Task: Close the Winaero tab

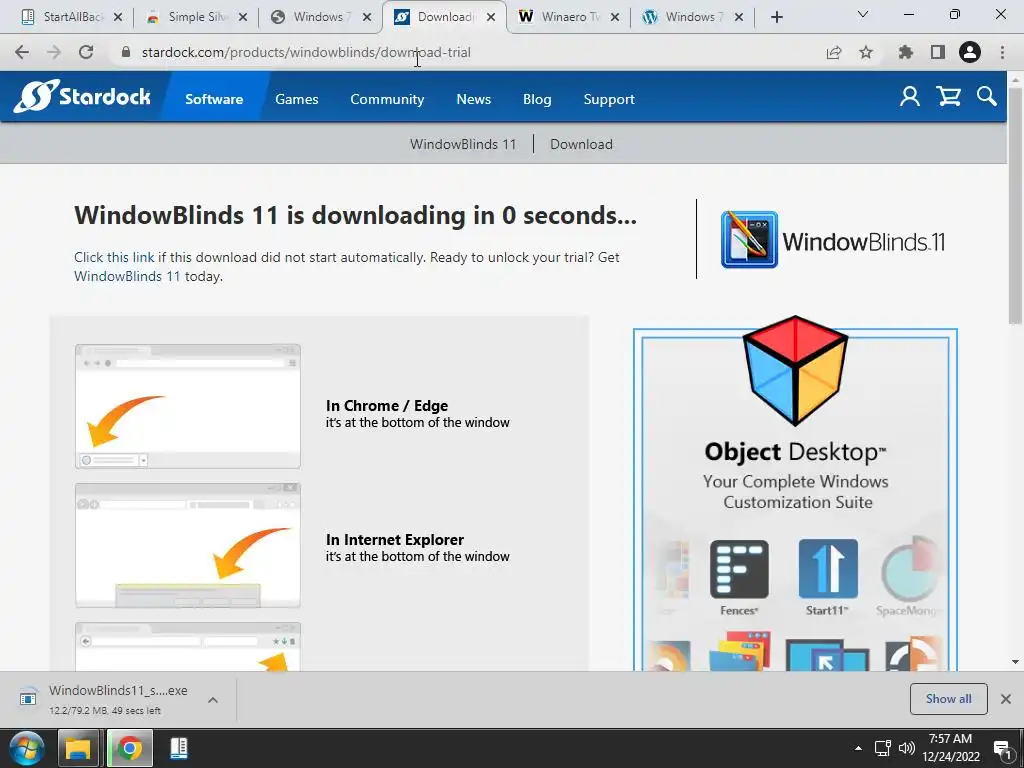Action: coord(615,18)
